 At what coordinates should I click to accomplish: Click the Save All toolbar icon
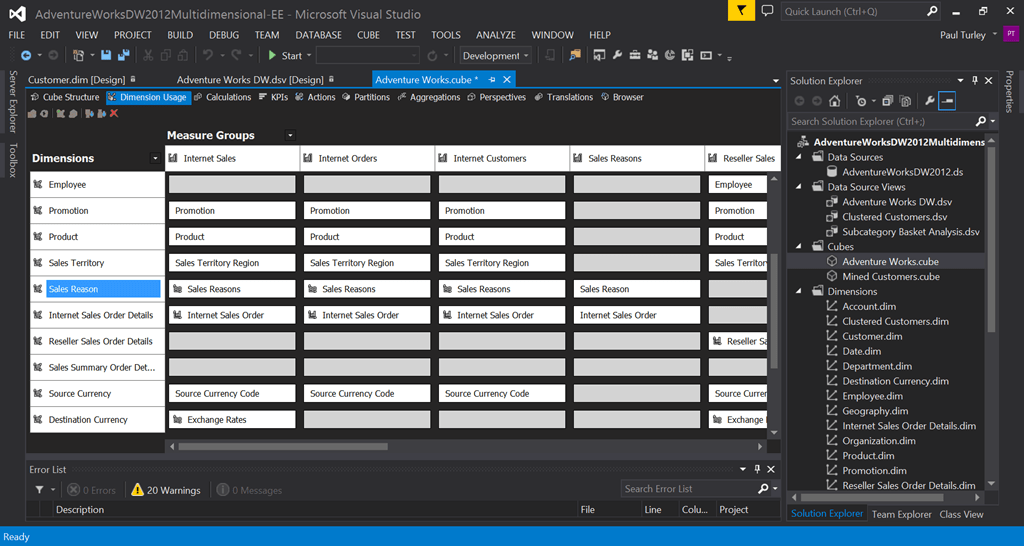point(123,56)
